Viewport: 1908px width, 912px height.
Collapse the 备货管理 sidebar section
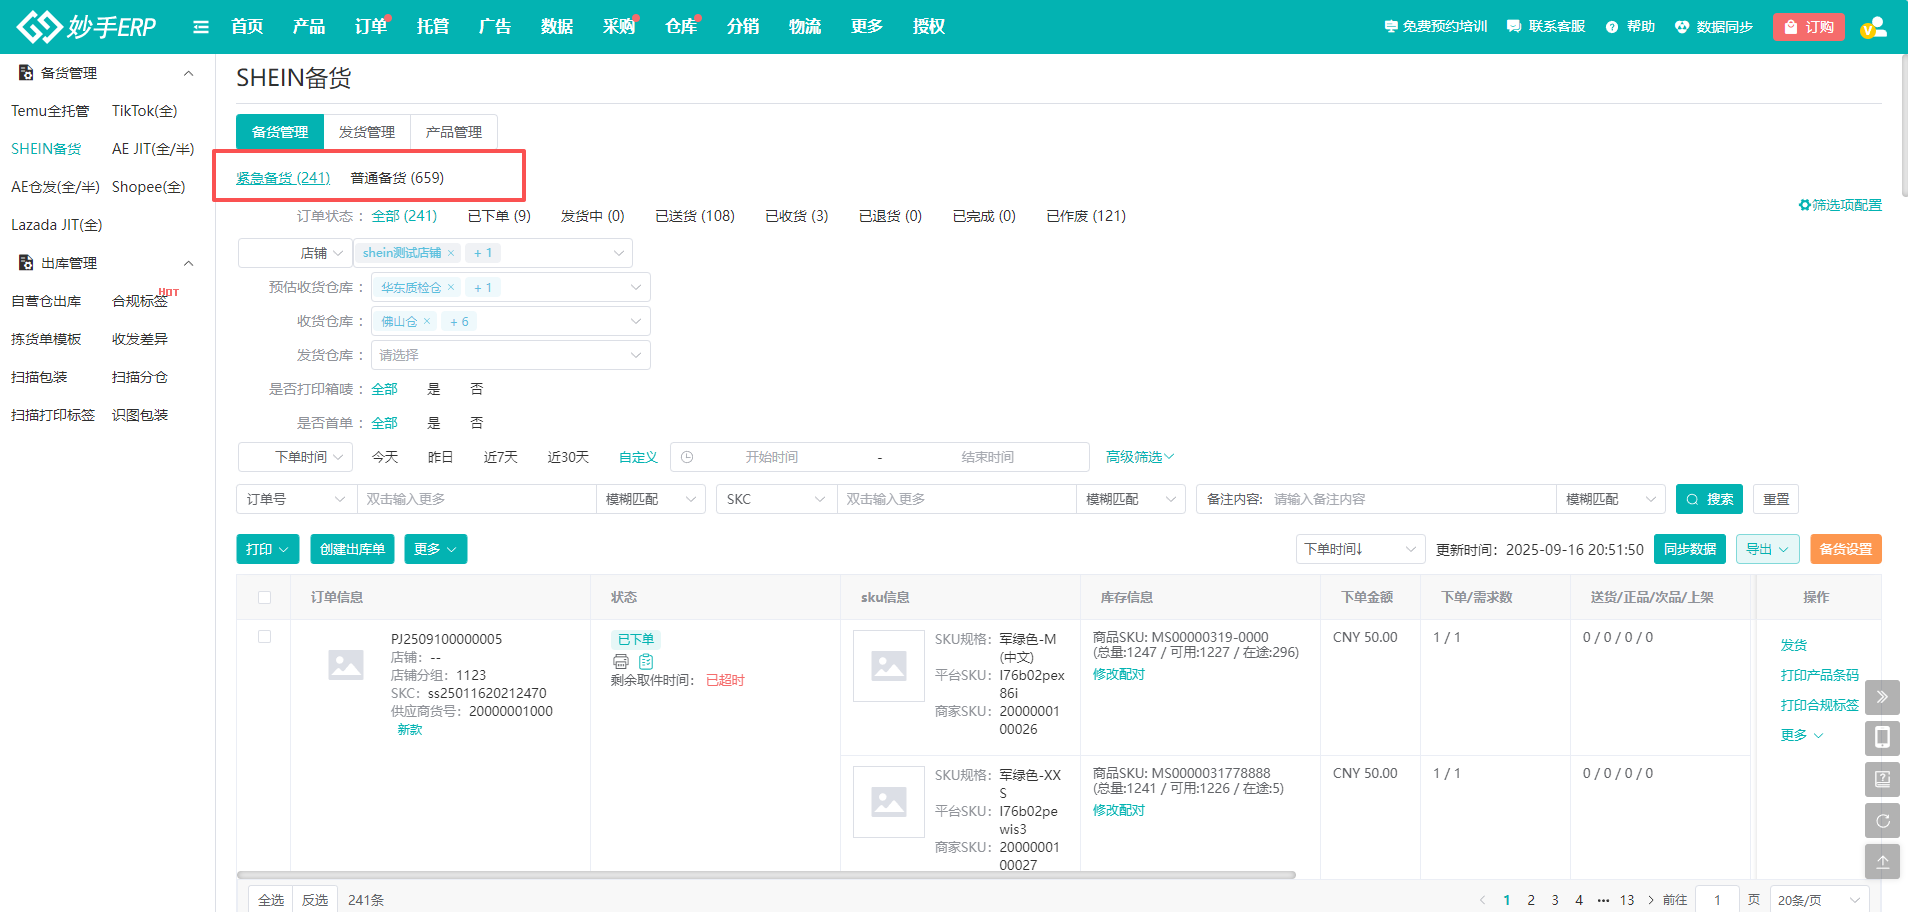188,73
